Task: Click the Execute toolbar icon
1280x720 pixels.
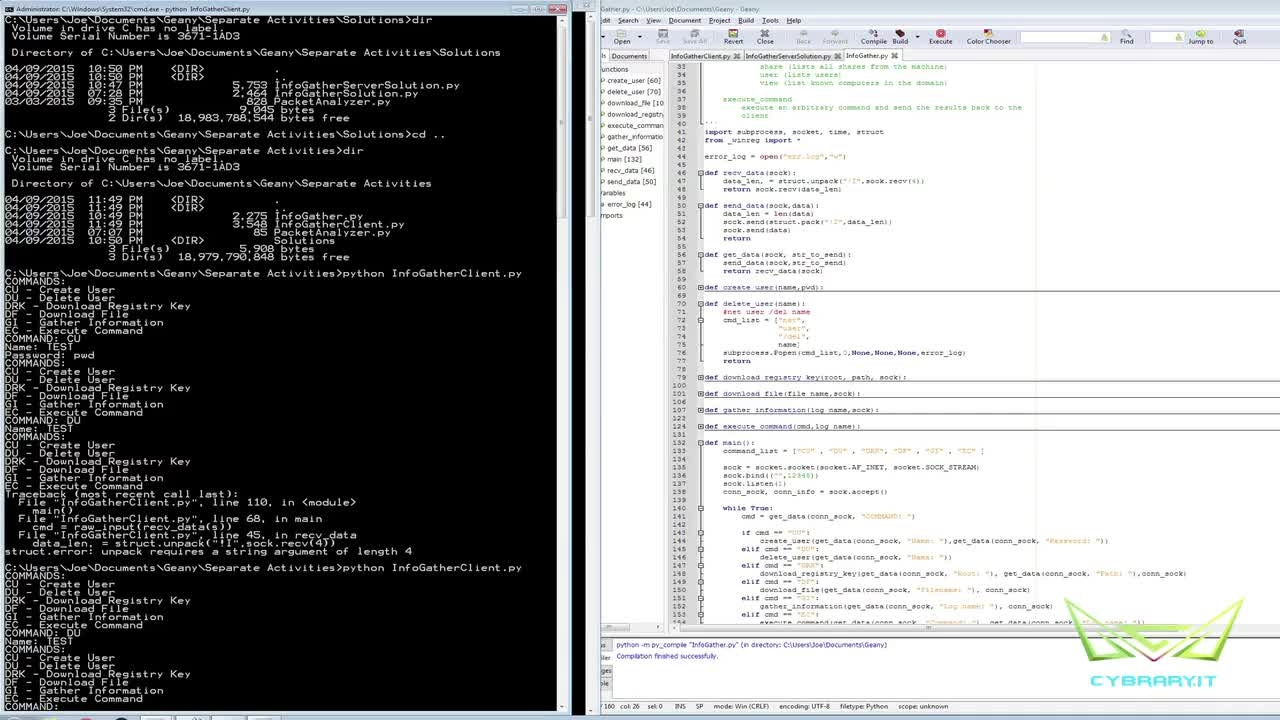Action: [941, 37]
